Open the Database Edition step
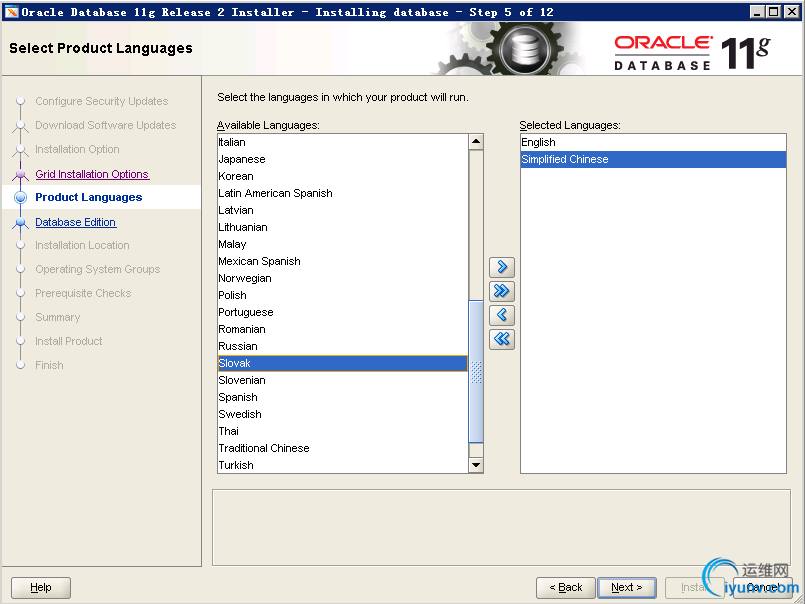805x604 pixels. [x=75, y=222]
